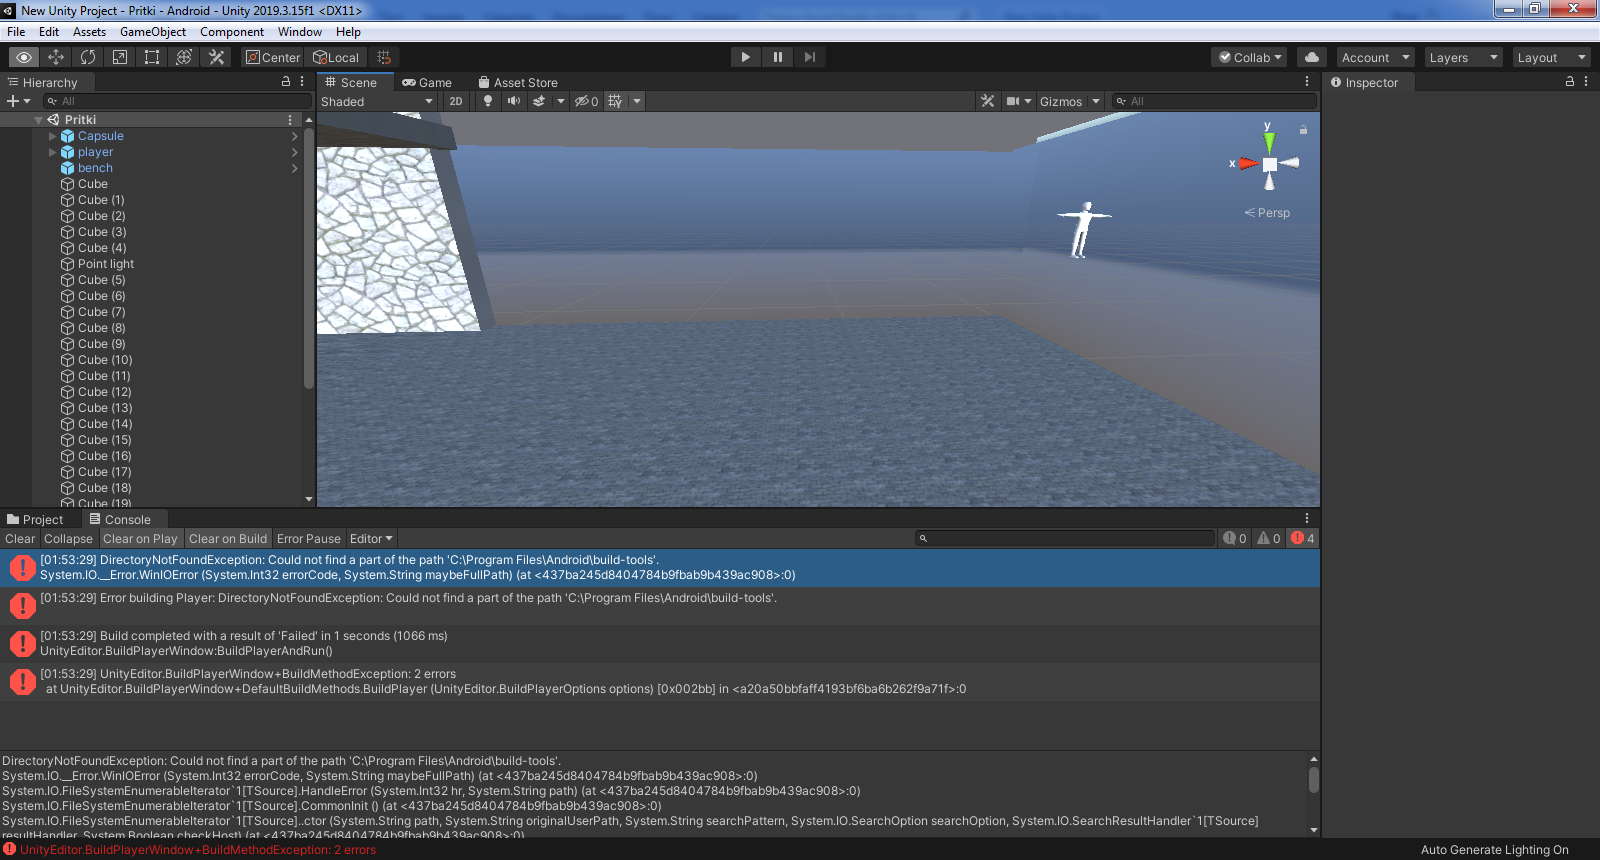Toggle hidden objects visibility counter

(586, 101)
